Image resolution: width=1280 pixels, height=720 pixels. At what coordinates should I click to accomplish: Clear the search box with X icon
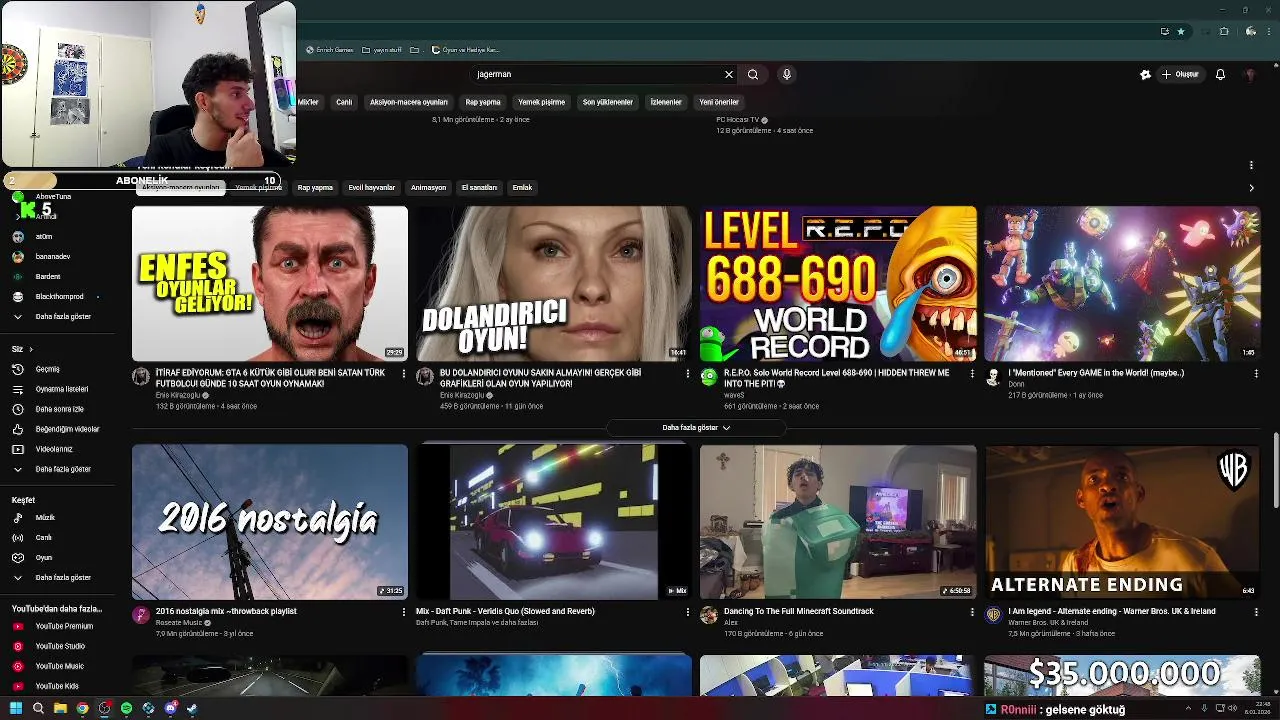[729, 74]
